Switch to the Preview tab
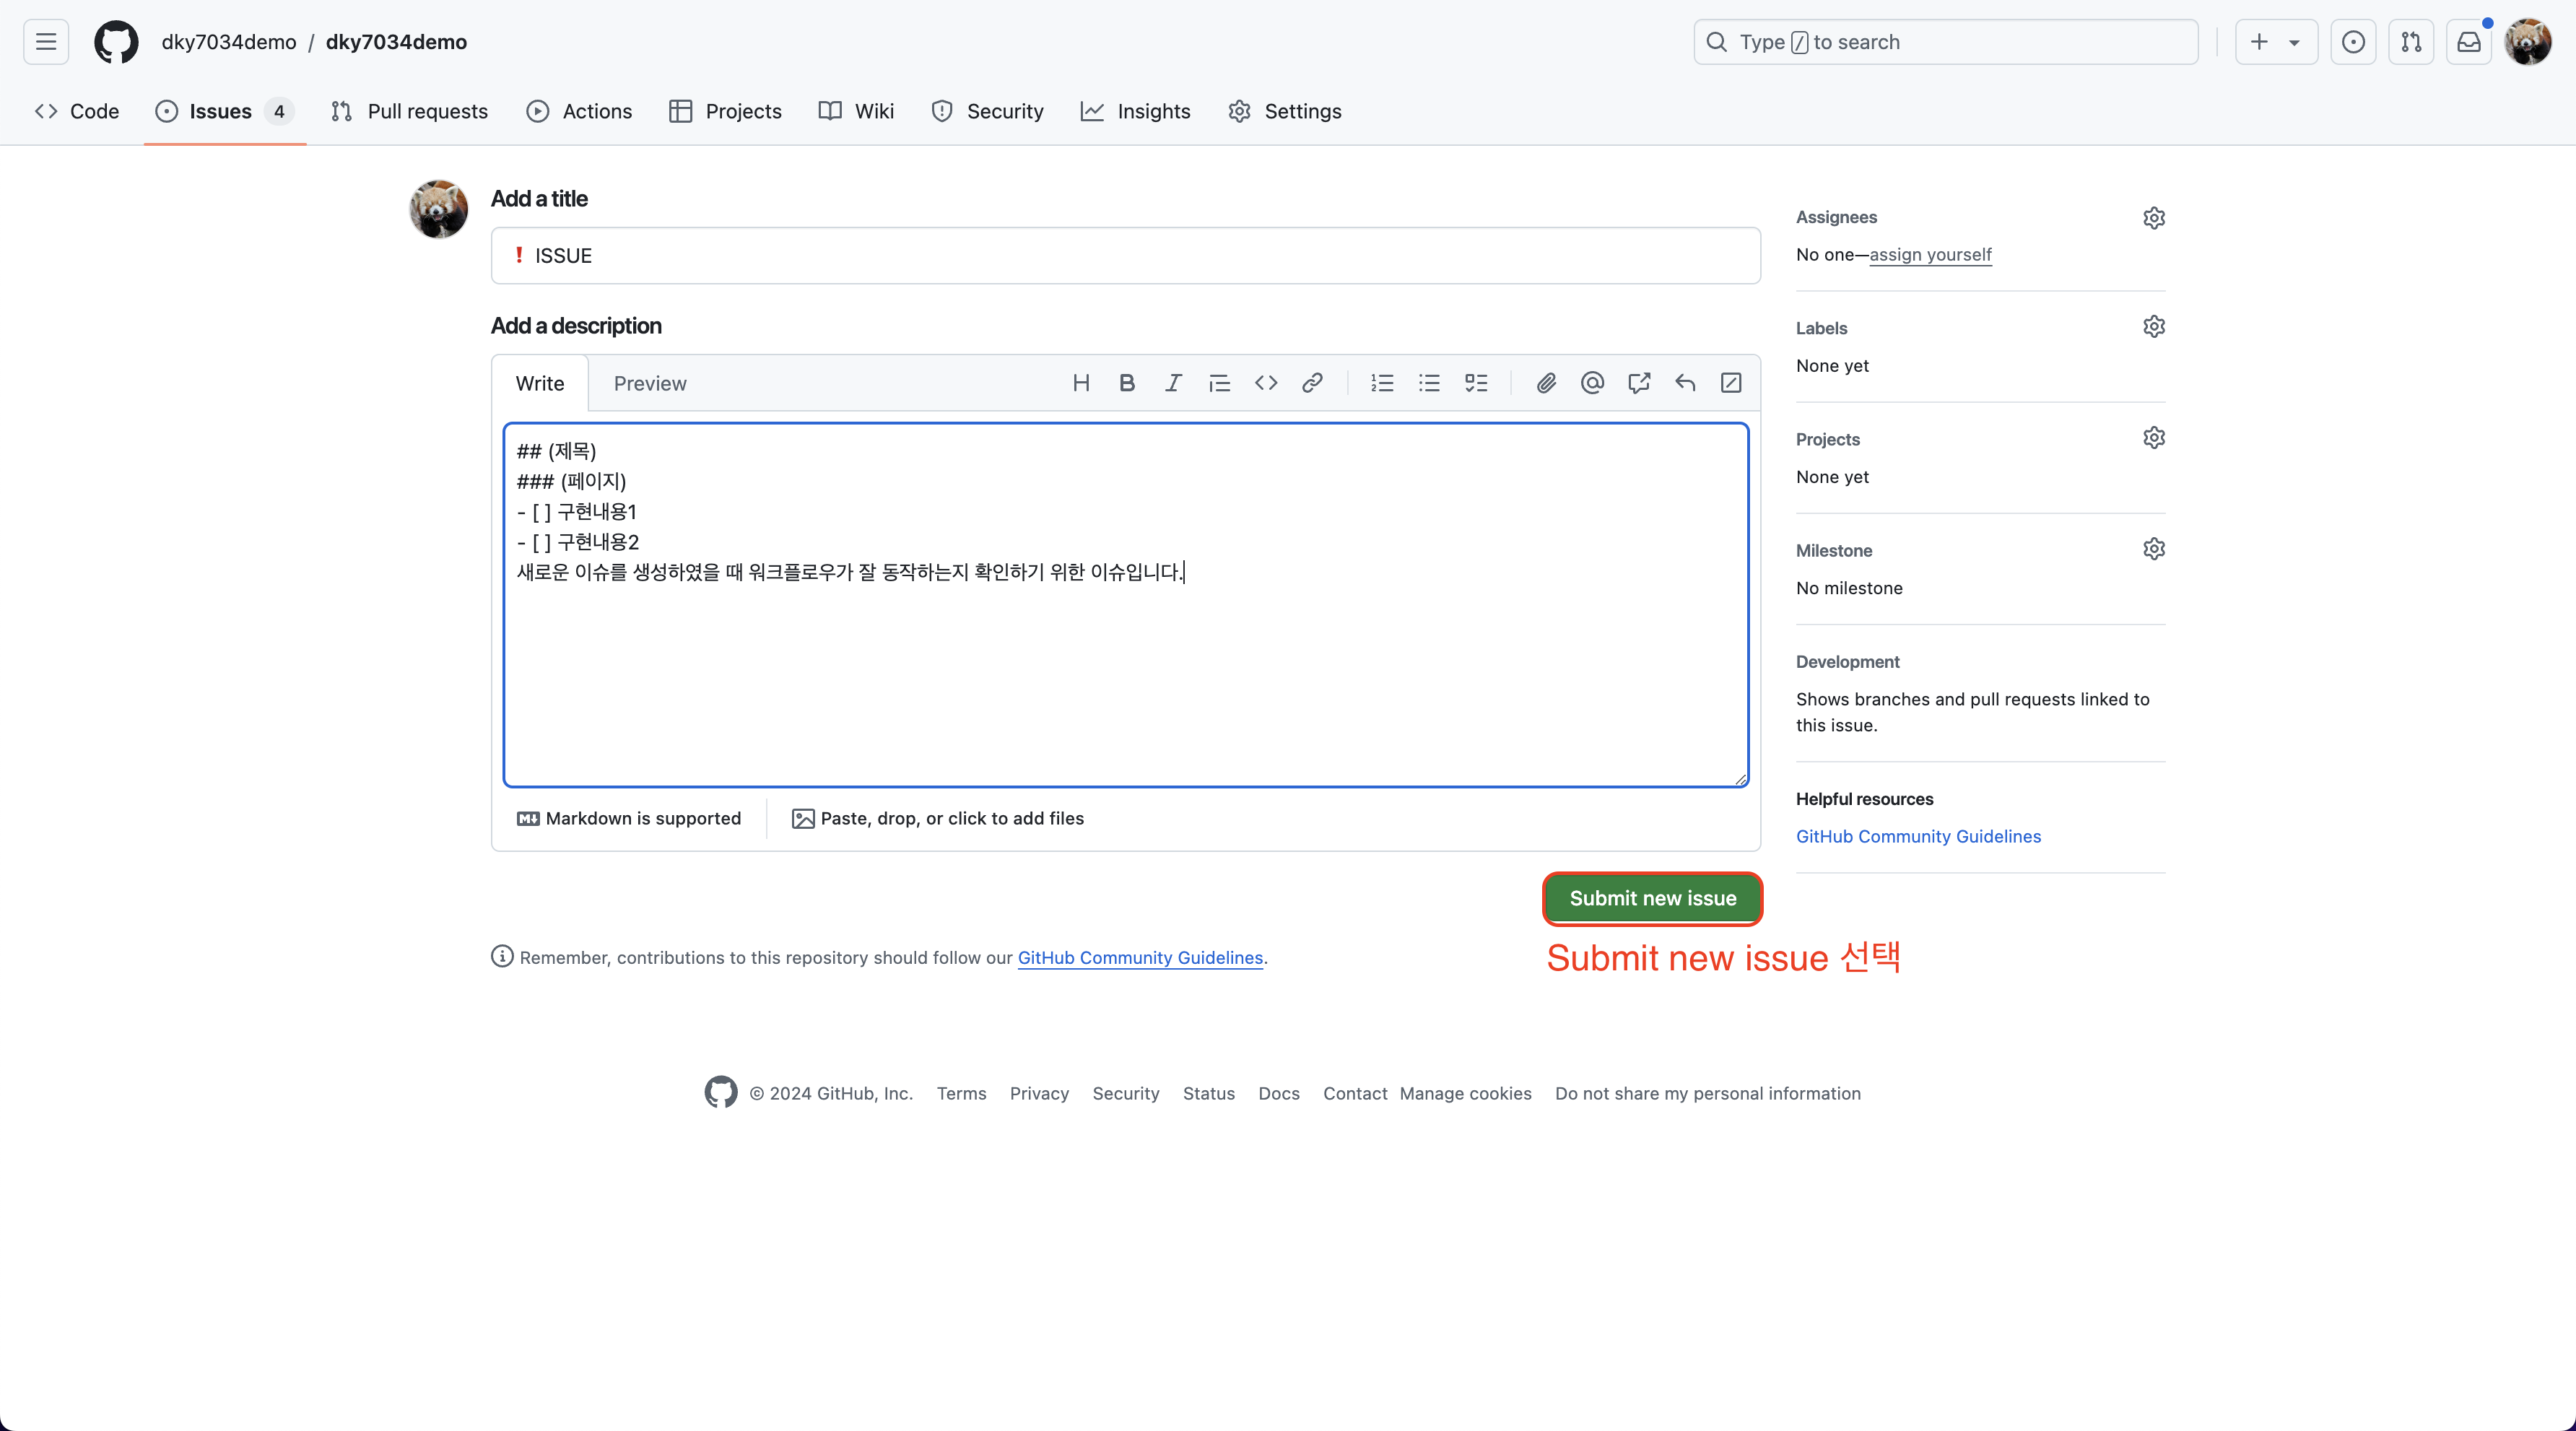Viewport: 2576px width, 1431px height. click(650, 384)
